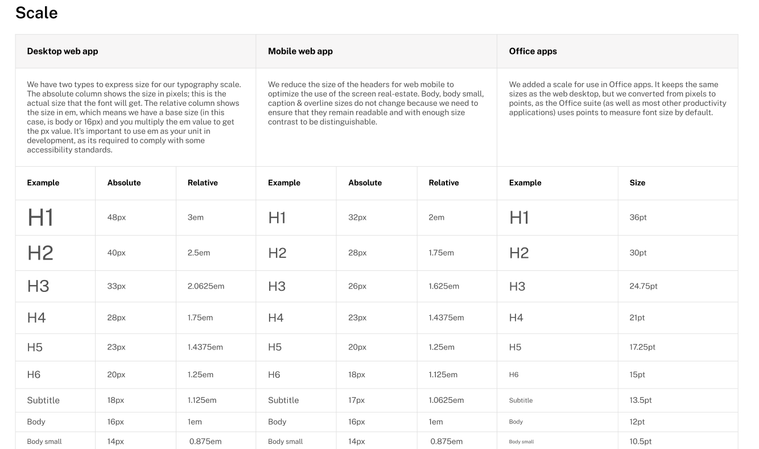
Task: Click the Office apps Size column header
Action: (637, 182)
